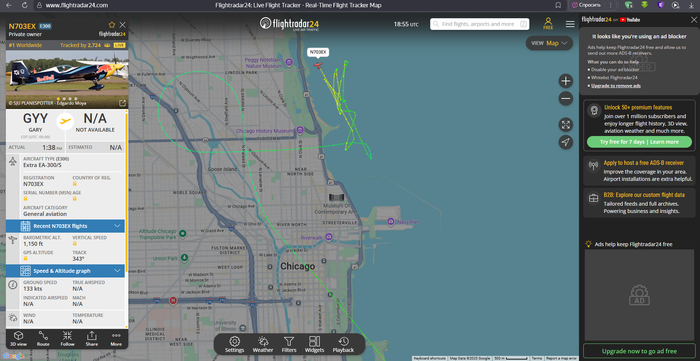
Task: Open the Filters funnel icon
Action: (289, 341)
